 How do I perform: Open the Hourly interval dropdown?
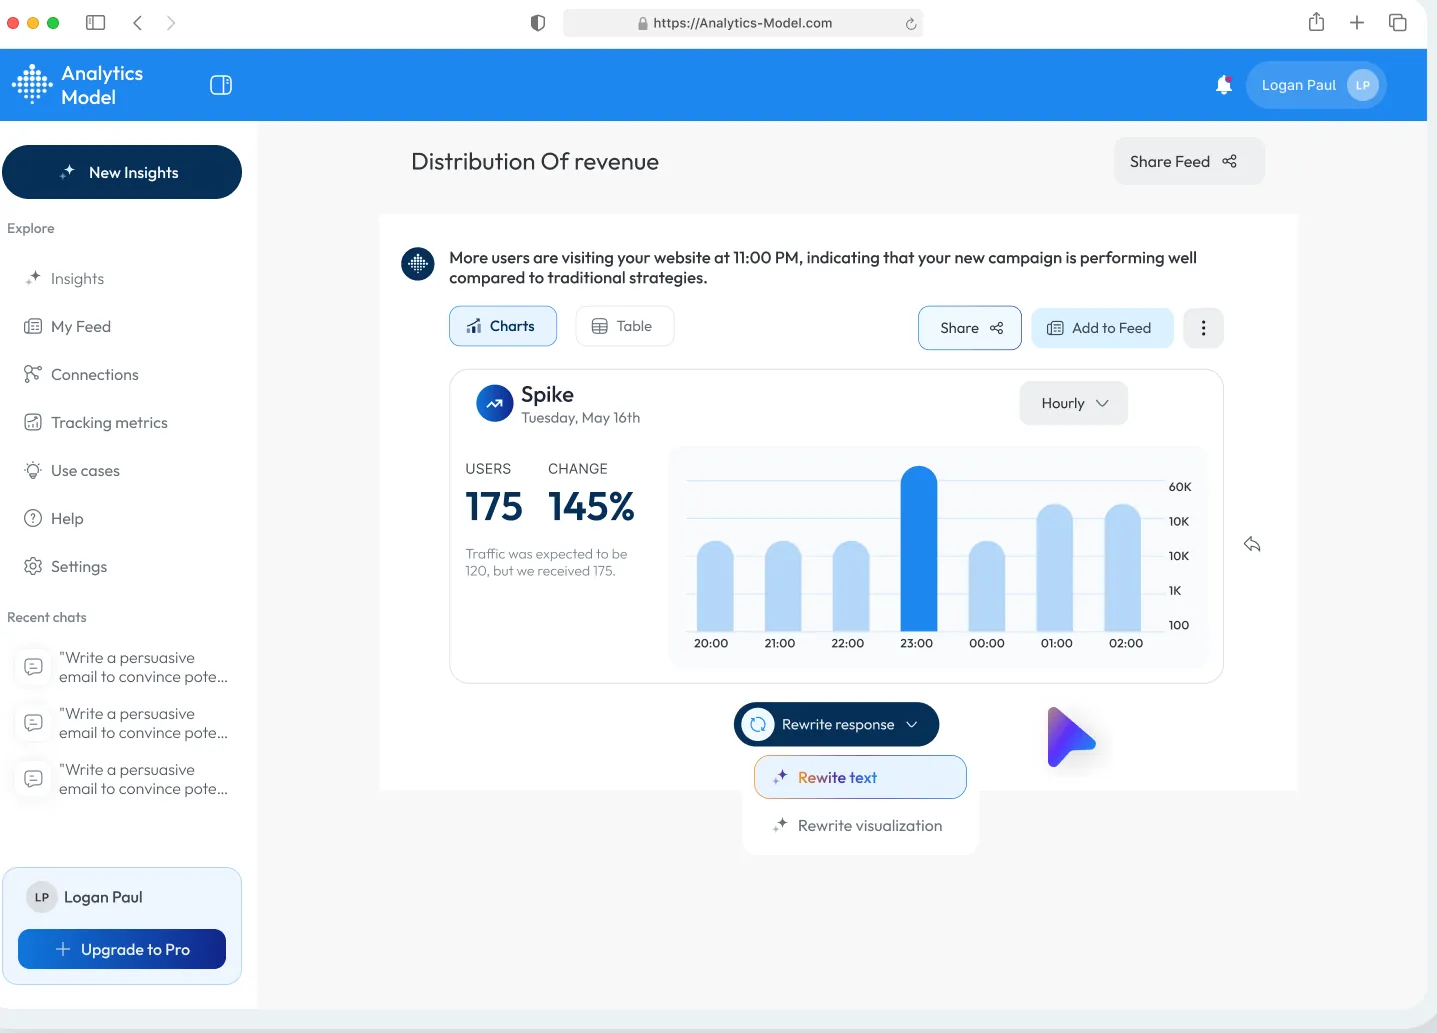(x=1074, y=403)
